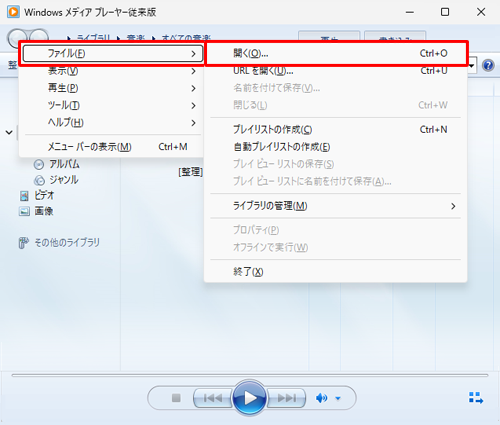Expand arrow next to ライブラリの管理(M)
Screen dimensions: 500x425
453,206
